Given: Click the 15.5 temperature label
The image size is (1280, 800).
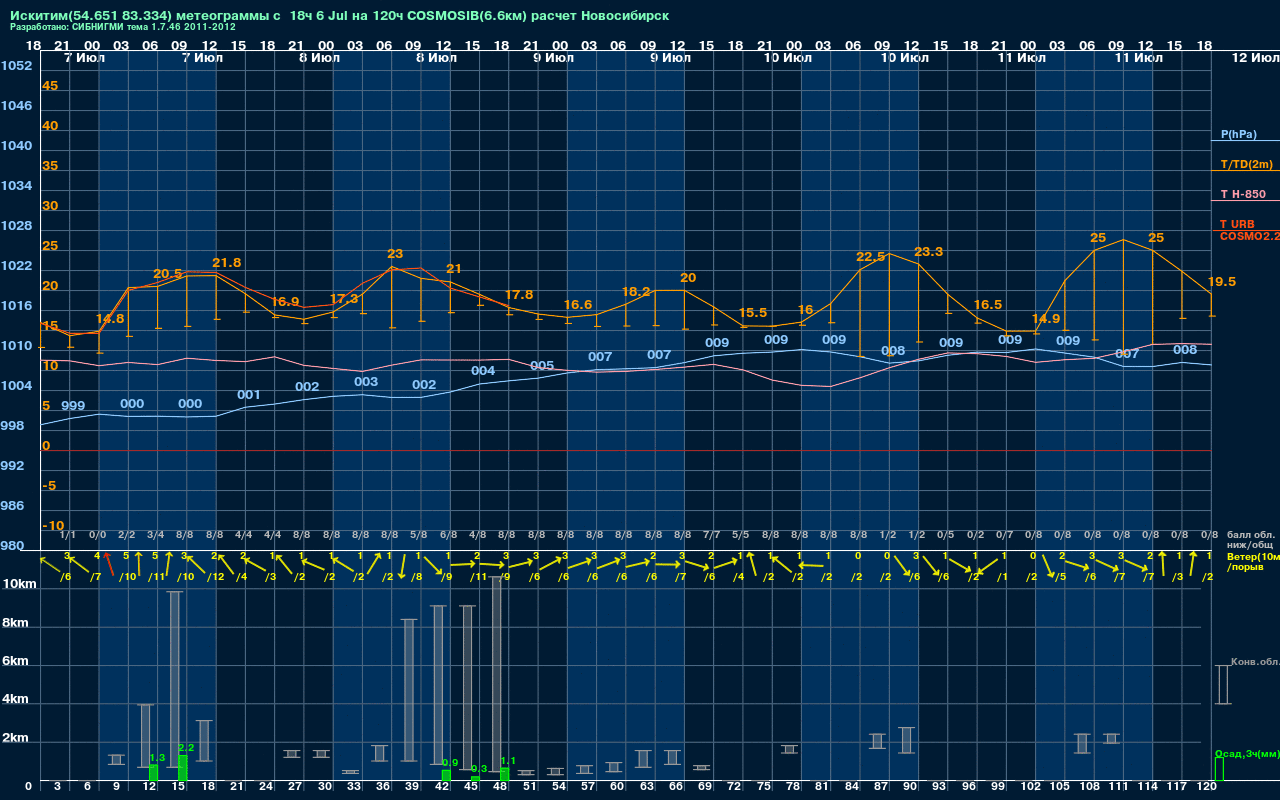Looking at the screenshot, I should tap(753, 313).
